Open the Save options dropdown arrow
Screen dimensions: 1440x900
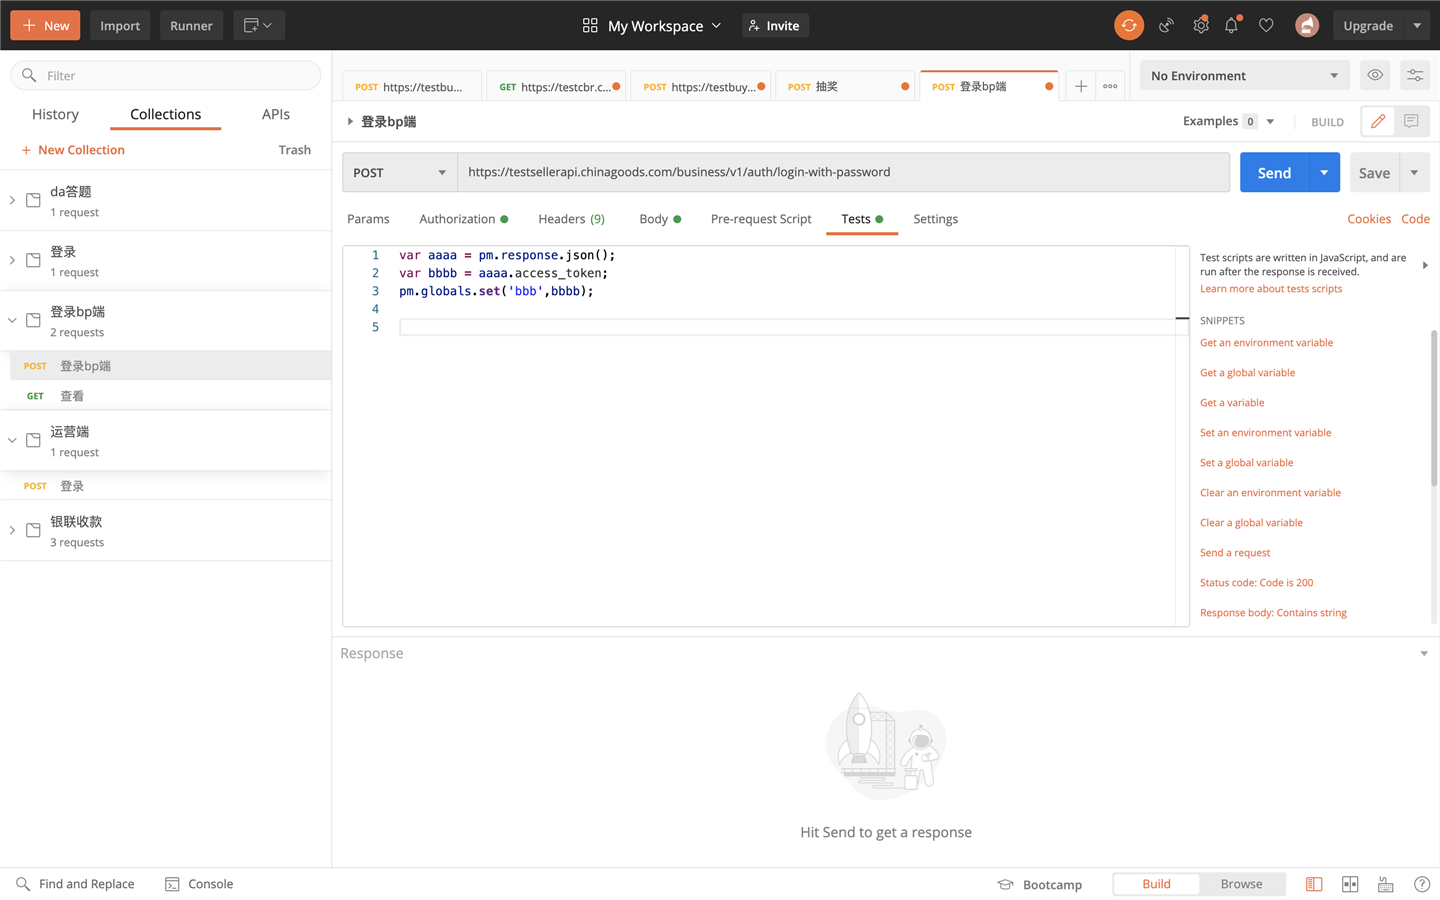[x=1414, y=172]
